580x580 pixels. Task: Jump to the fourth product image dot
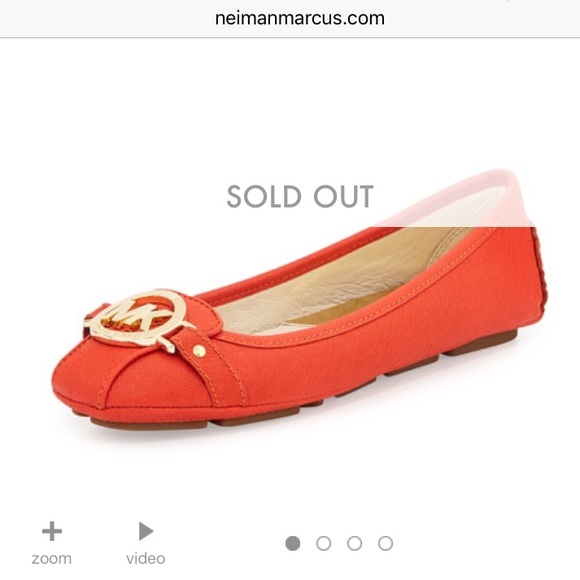click(385, 543)
